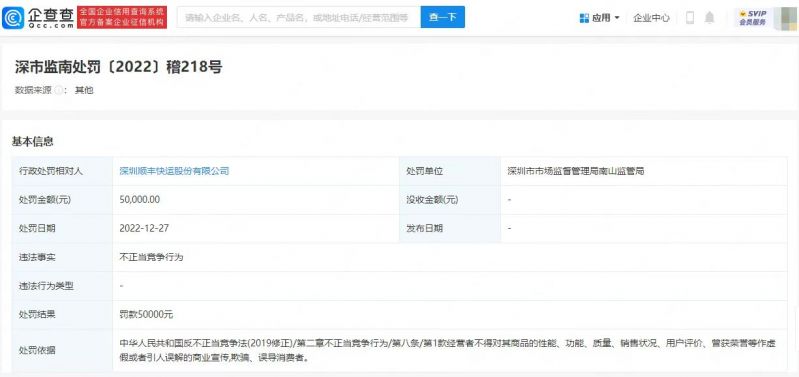Click the 行政处罚相对人 label cell
Screen dimensions: 799x377
pyautogui.click(x=62, y=171)
